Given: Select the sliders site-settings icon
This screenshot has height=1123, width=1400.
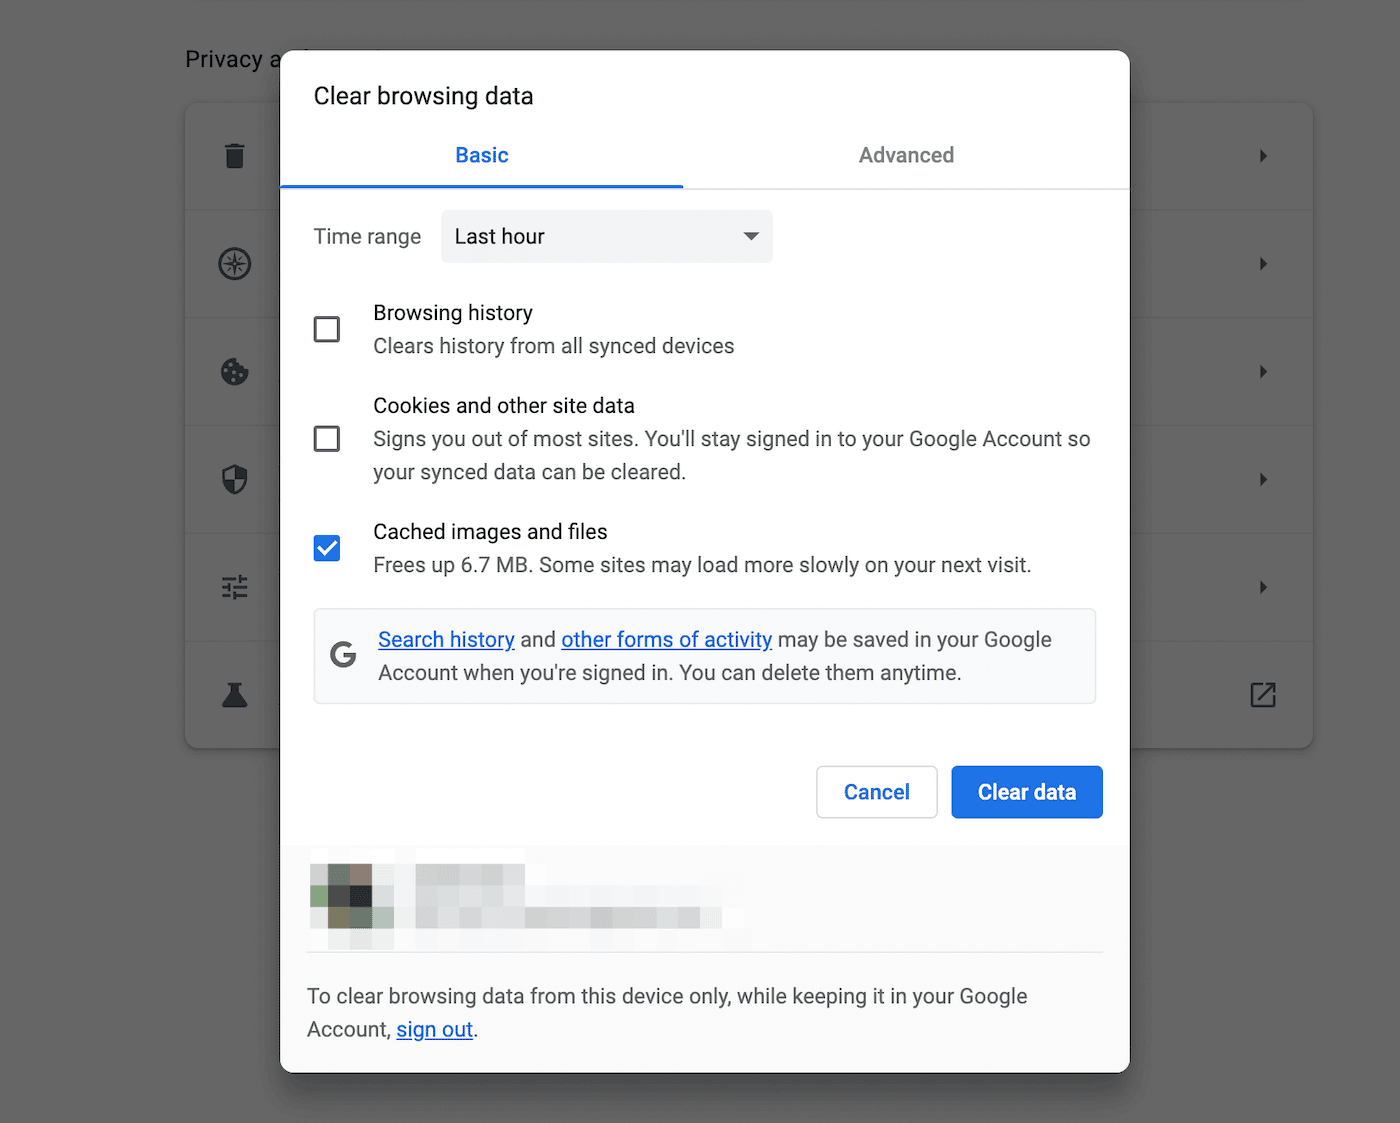Looking at the screenshot, I should (233, 588).
